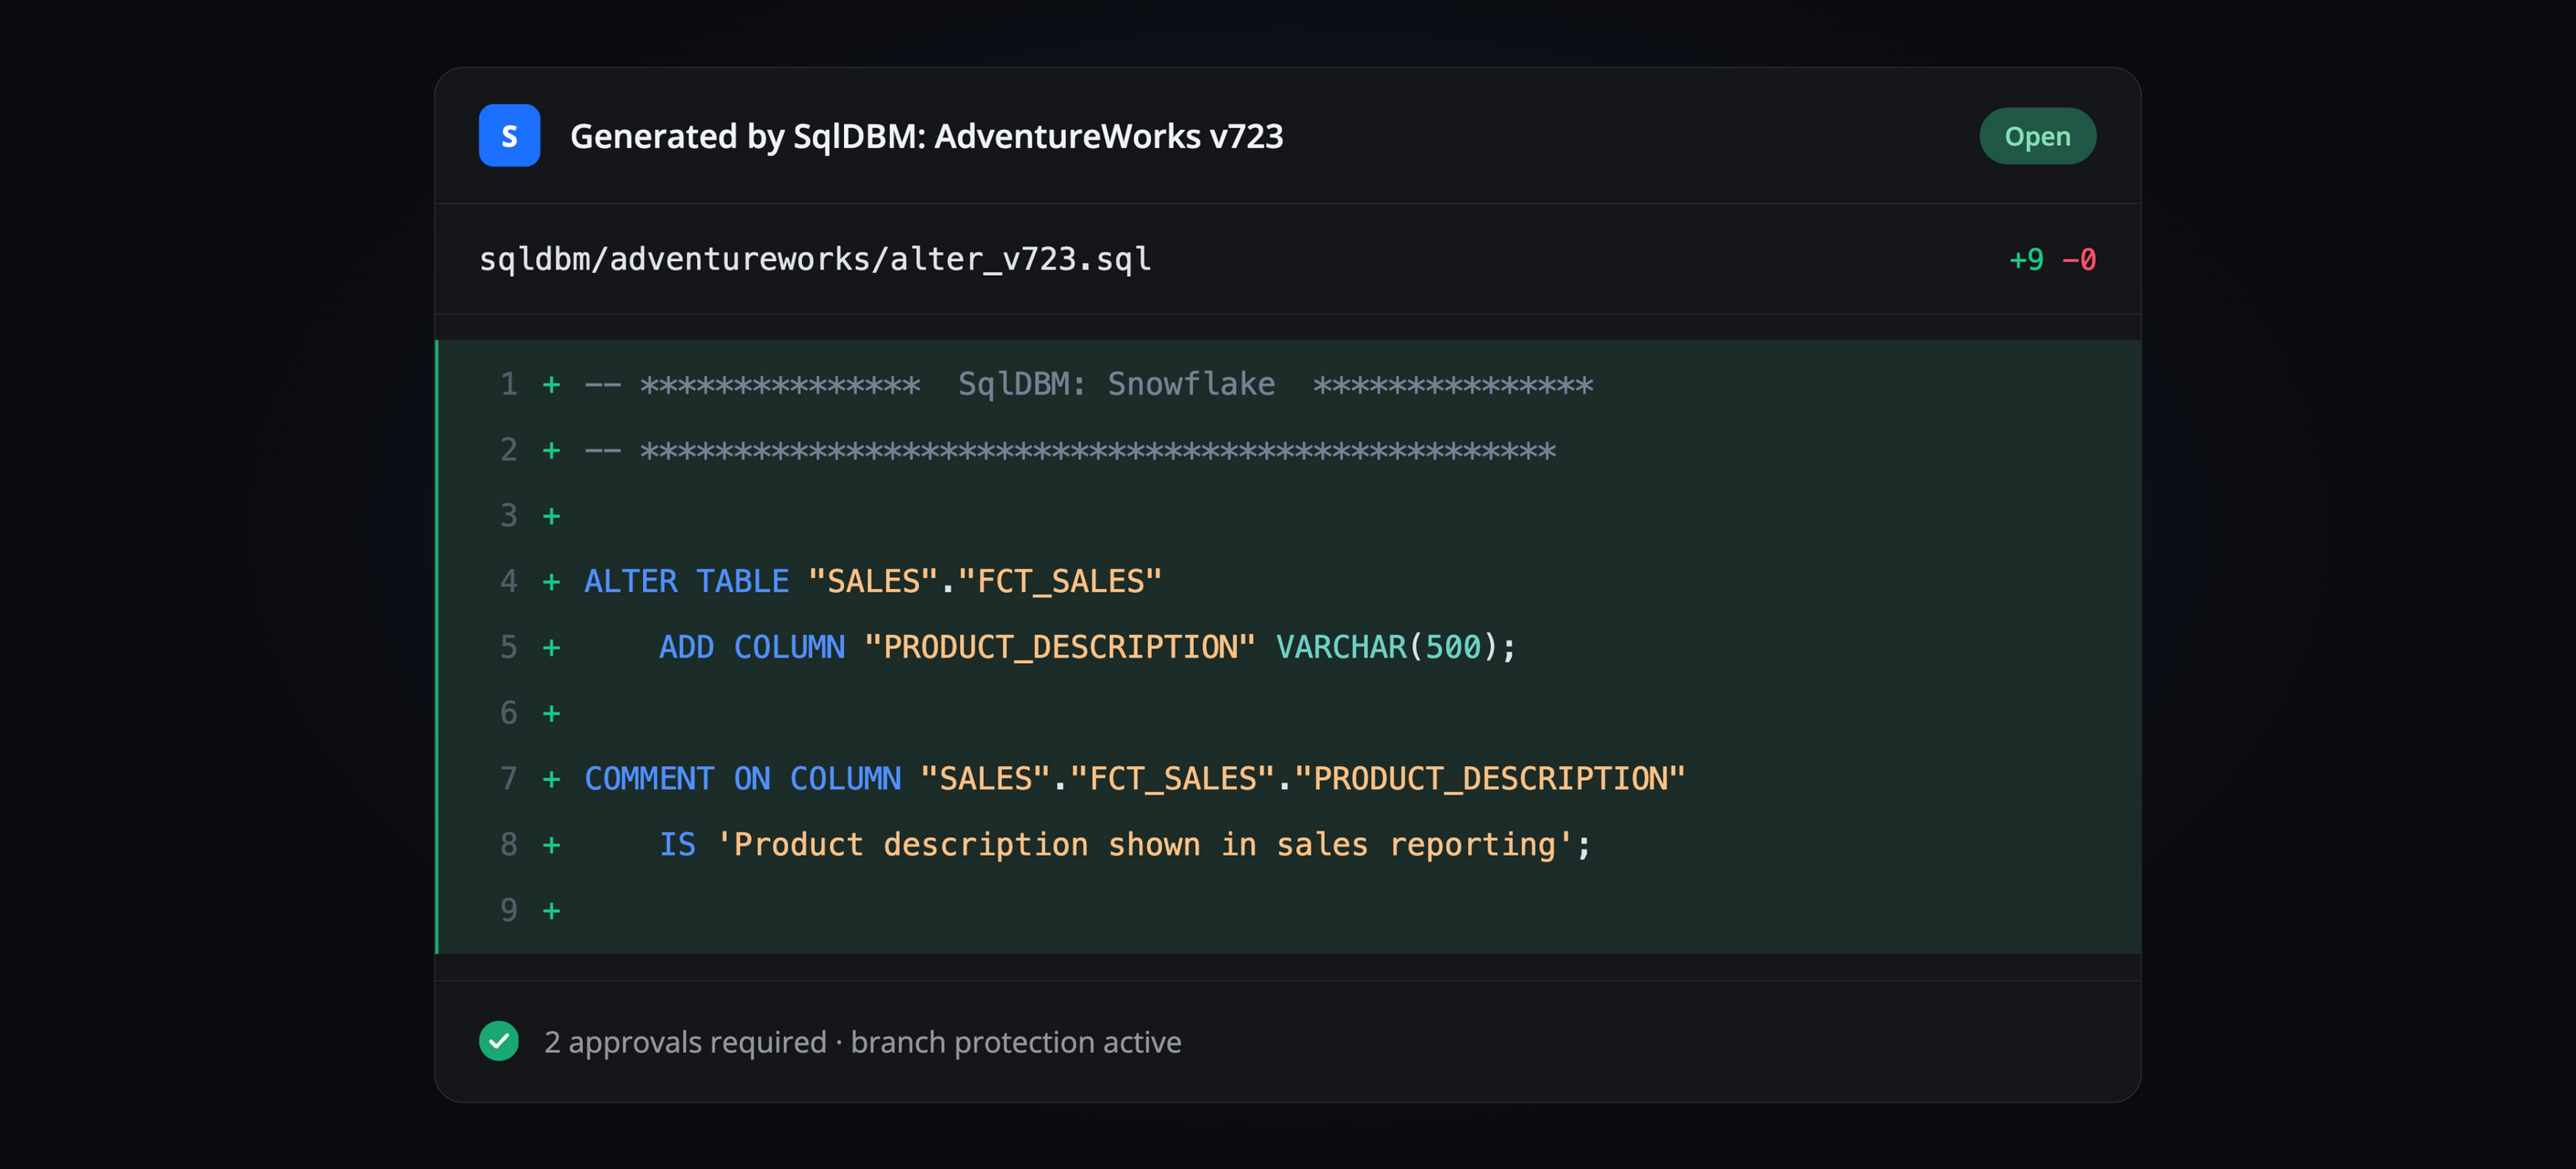Click ADD COLUMN keyword on line 5
The height and width of the screenshot is (1169, 2576).
click(x=751, y=647)
